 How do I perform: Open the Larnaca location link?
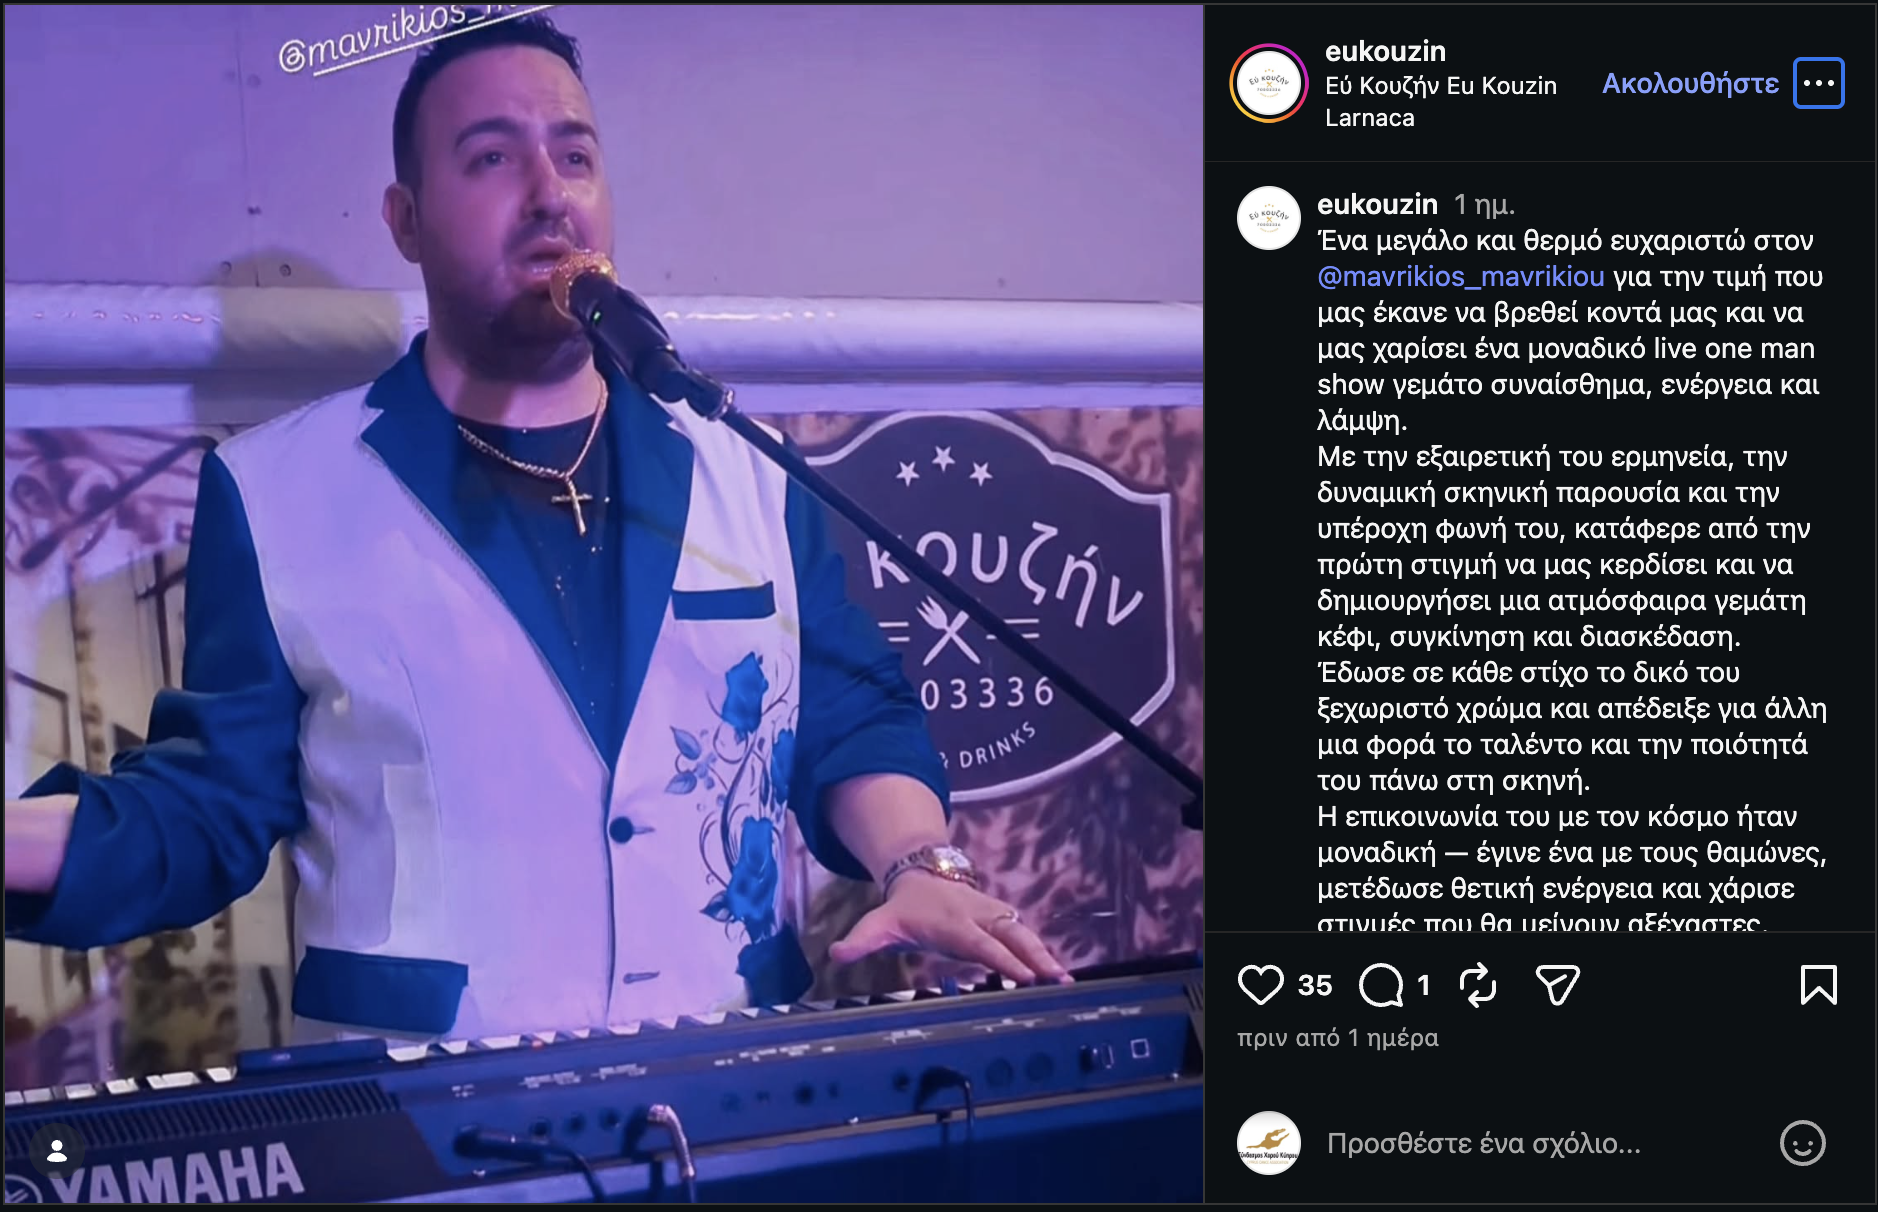tap(1369, 118)
